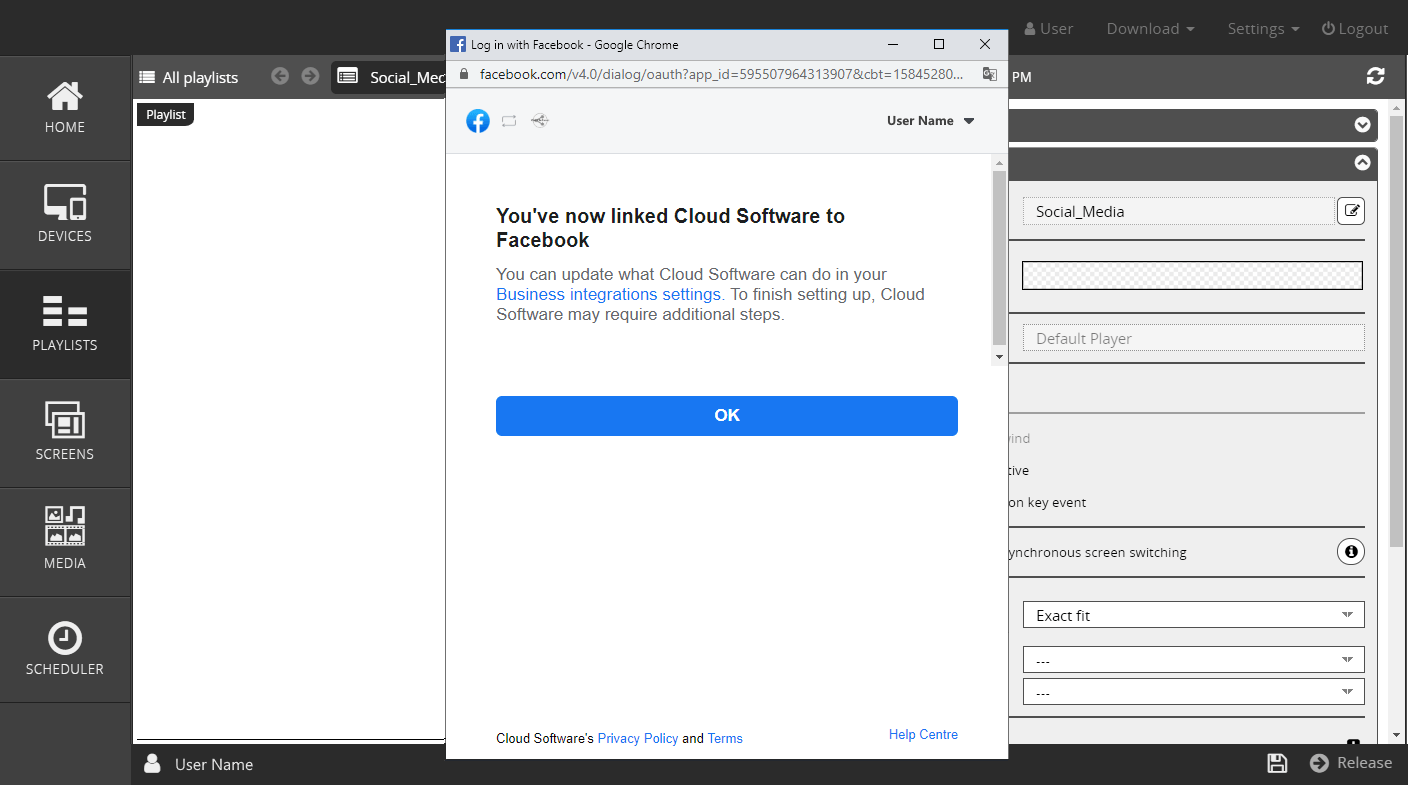Expand the collapsed panel with the down chevron
1408x785 pixels.
point(1362,125)
